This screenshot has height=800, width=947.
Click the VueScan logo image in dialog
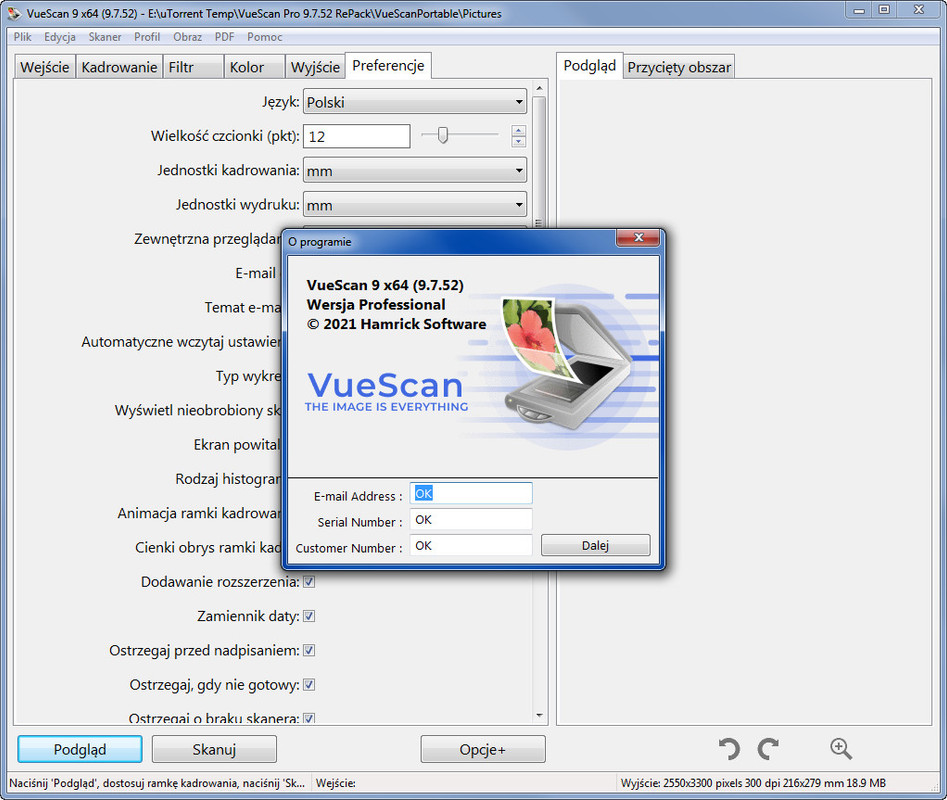pyautogui.click(x=387, y=392)
